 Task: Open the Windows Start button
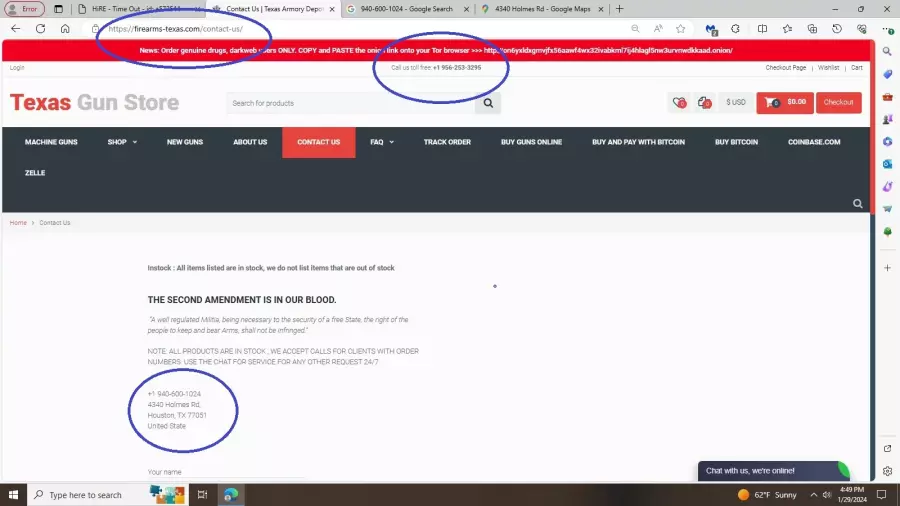point(13,495)
